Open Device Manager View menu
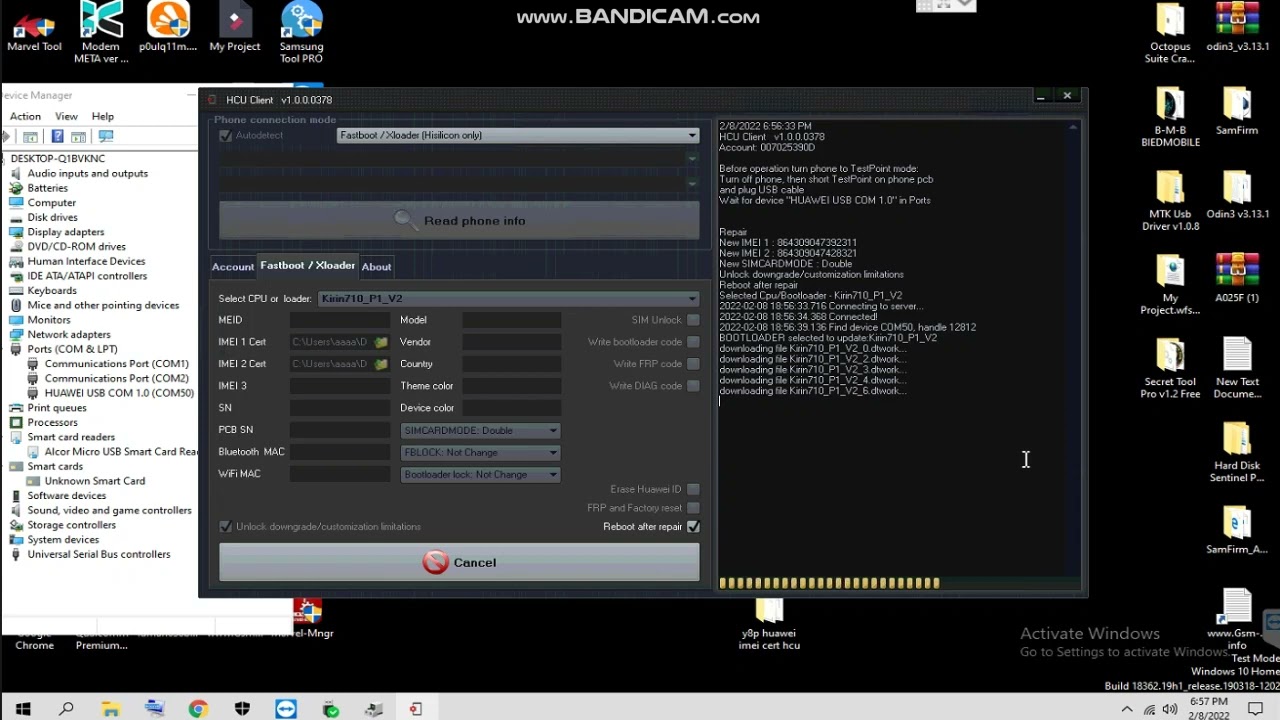This screenshot has height=720, width=1280. (66, 116)
